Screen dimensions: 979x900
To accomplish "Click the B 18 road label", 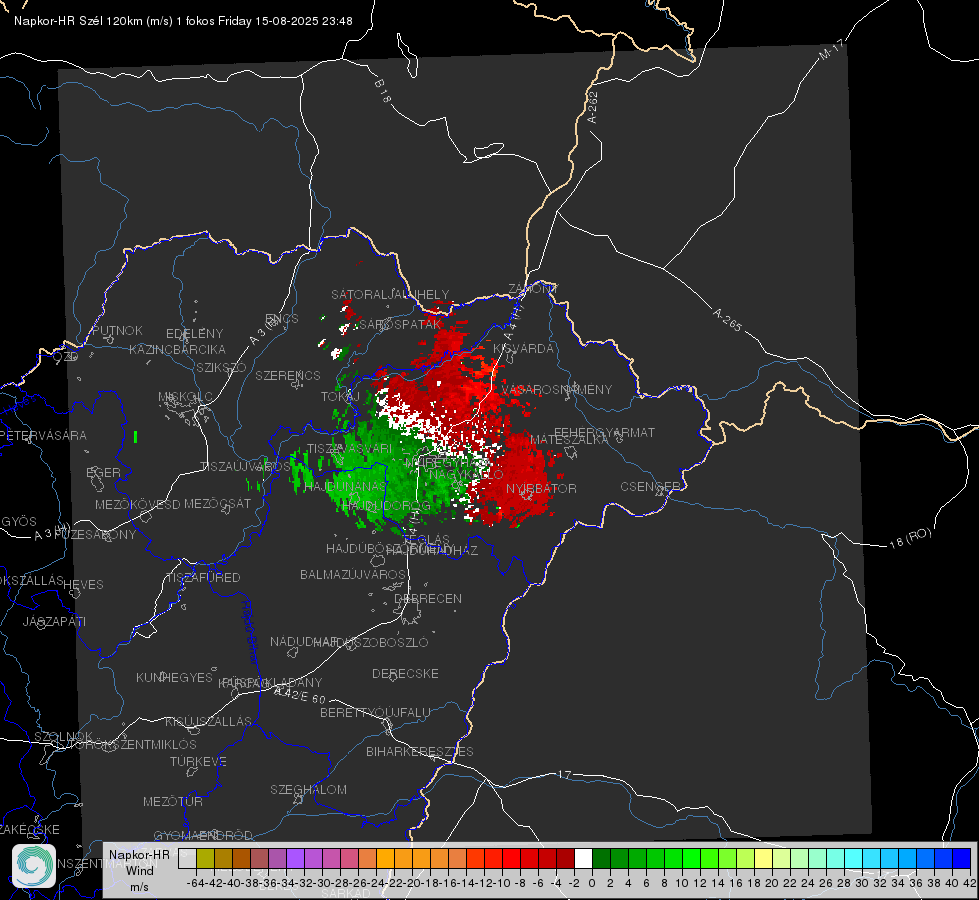I will [383, 91].
